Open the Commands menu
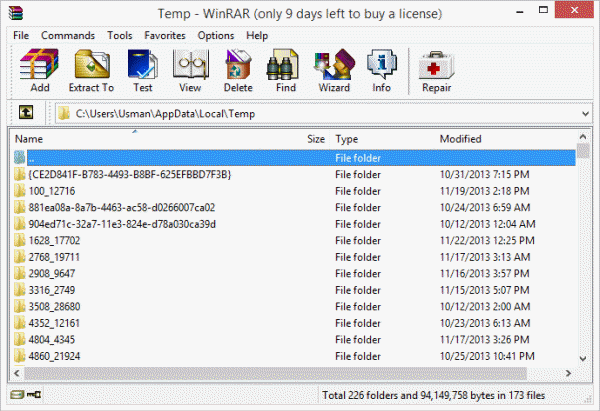600x411 pixels. [x=68, y=36]
